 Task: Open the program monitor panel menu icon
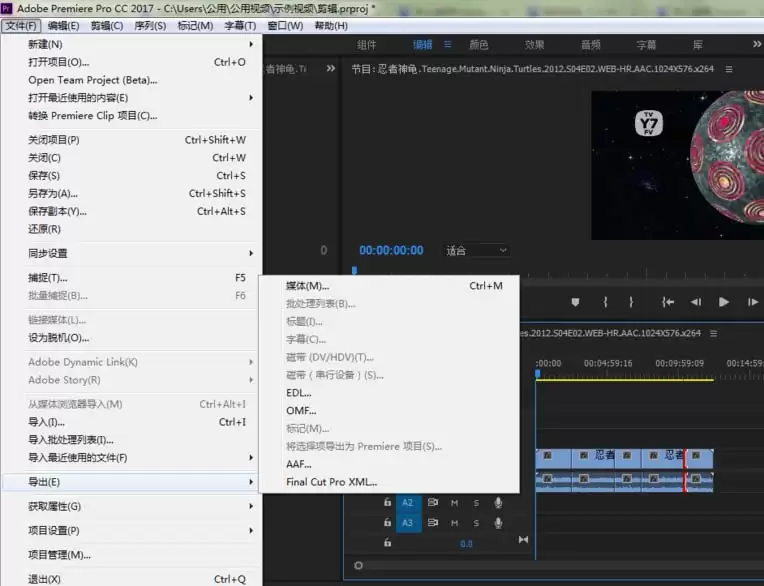(729, 69)
